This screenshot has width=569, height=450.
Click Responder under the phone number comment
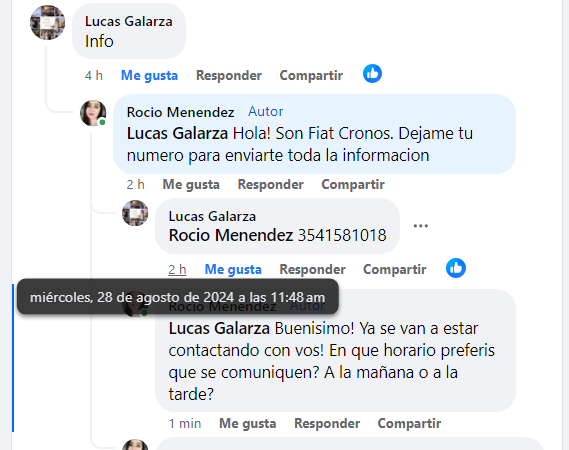pyautogui.click(x=312, y=269)
